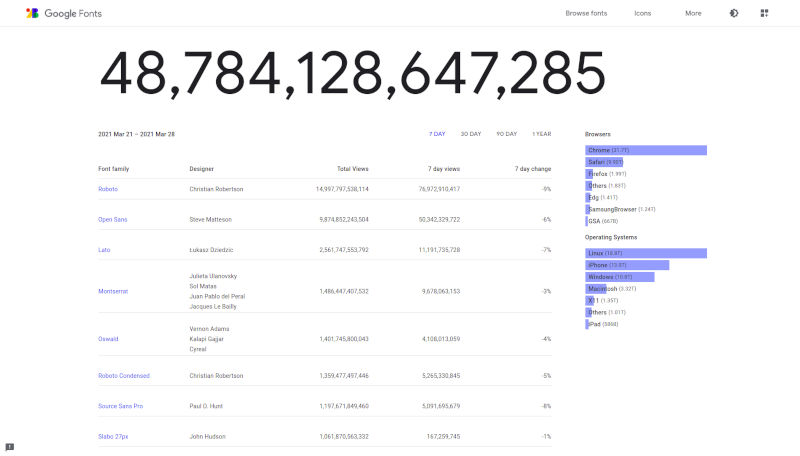800x456 pixels.
Task: Click the Google Fonts logo
Action: tap(64, 13)
